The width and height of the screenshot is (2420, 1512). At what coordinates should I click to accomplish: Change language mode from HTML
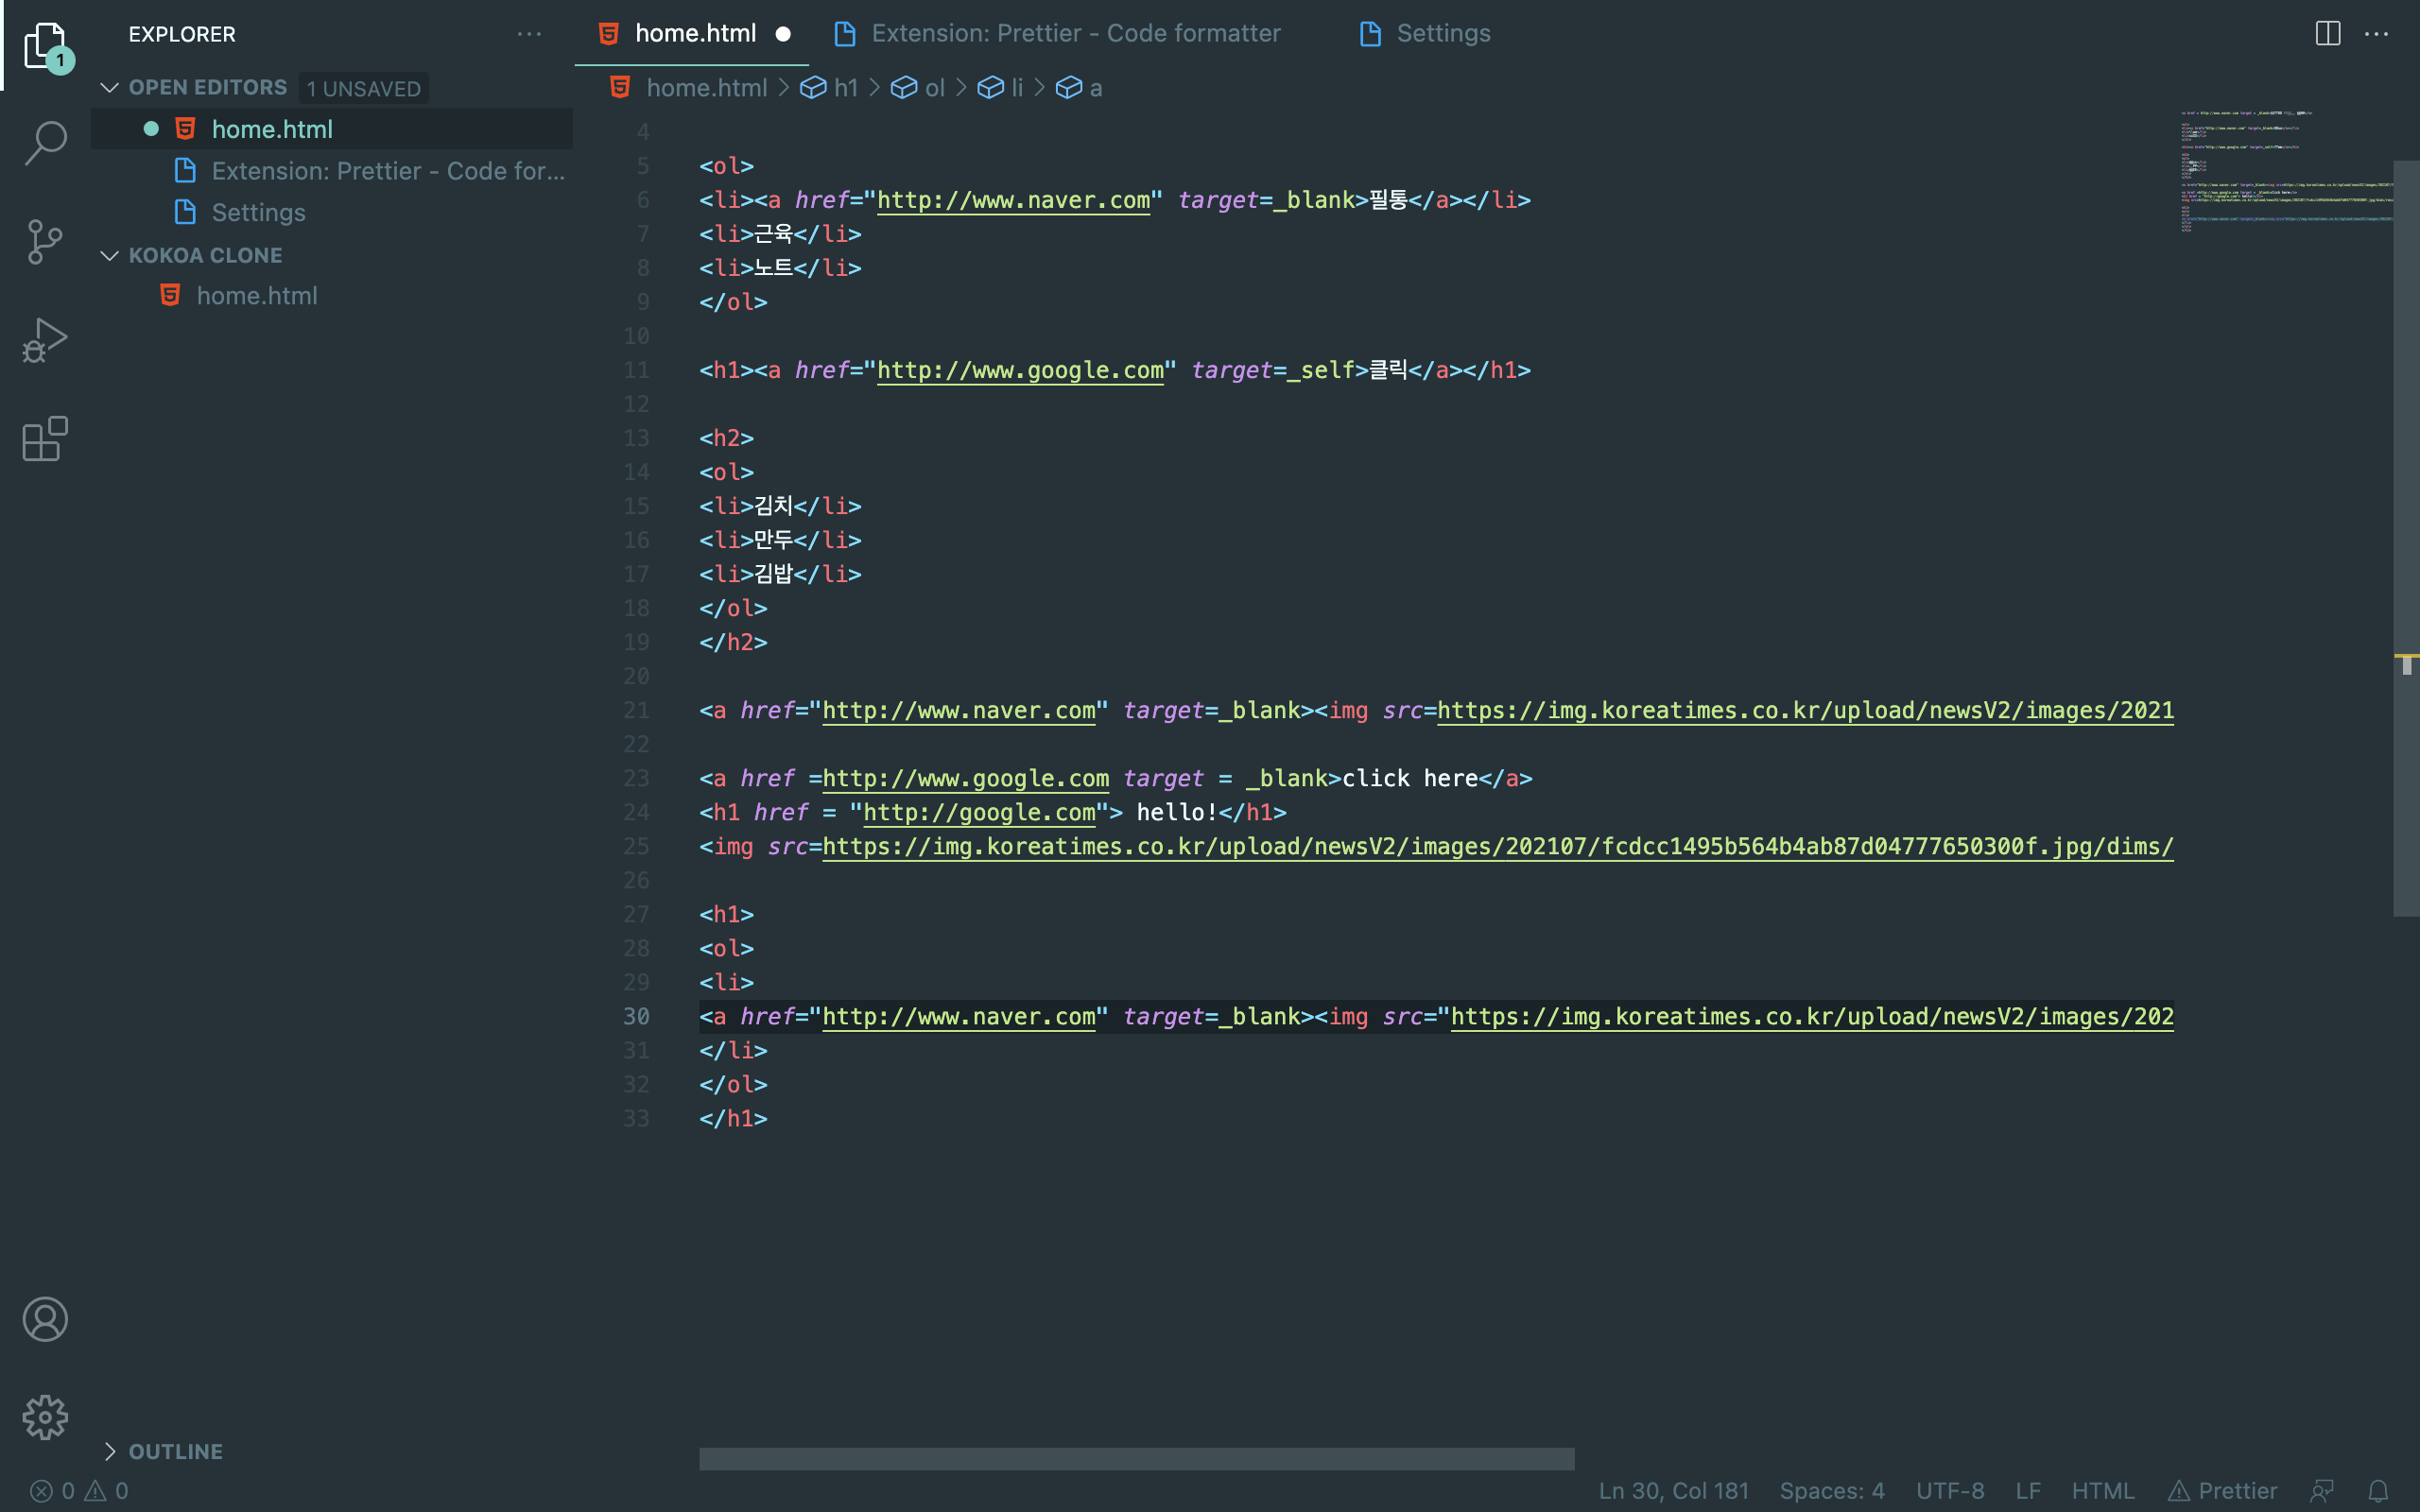pyautogui.click(x=2102, y=1491)
